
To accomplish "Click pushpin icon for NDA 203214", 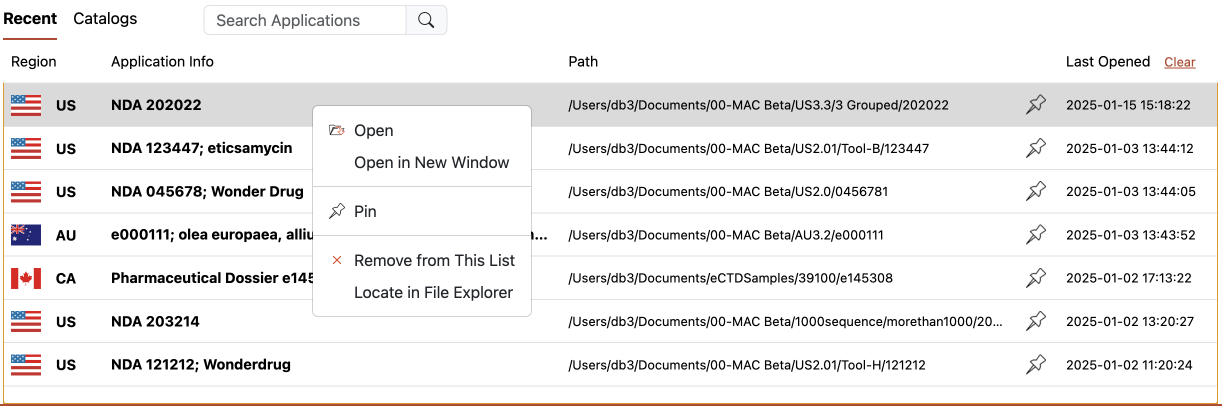I will click(x=1036, y=321).
